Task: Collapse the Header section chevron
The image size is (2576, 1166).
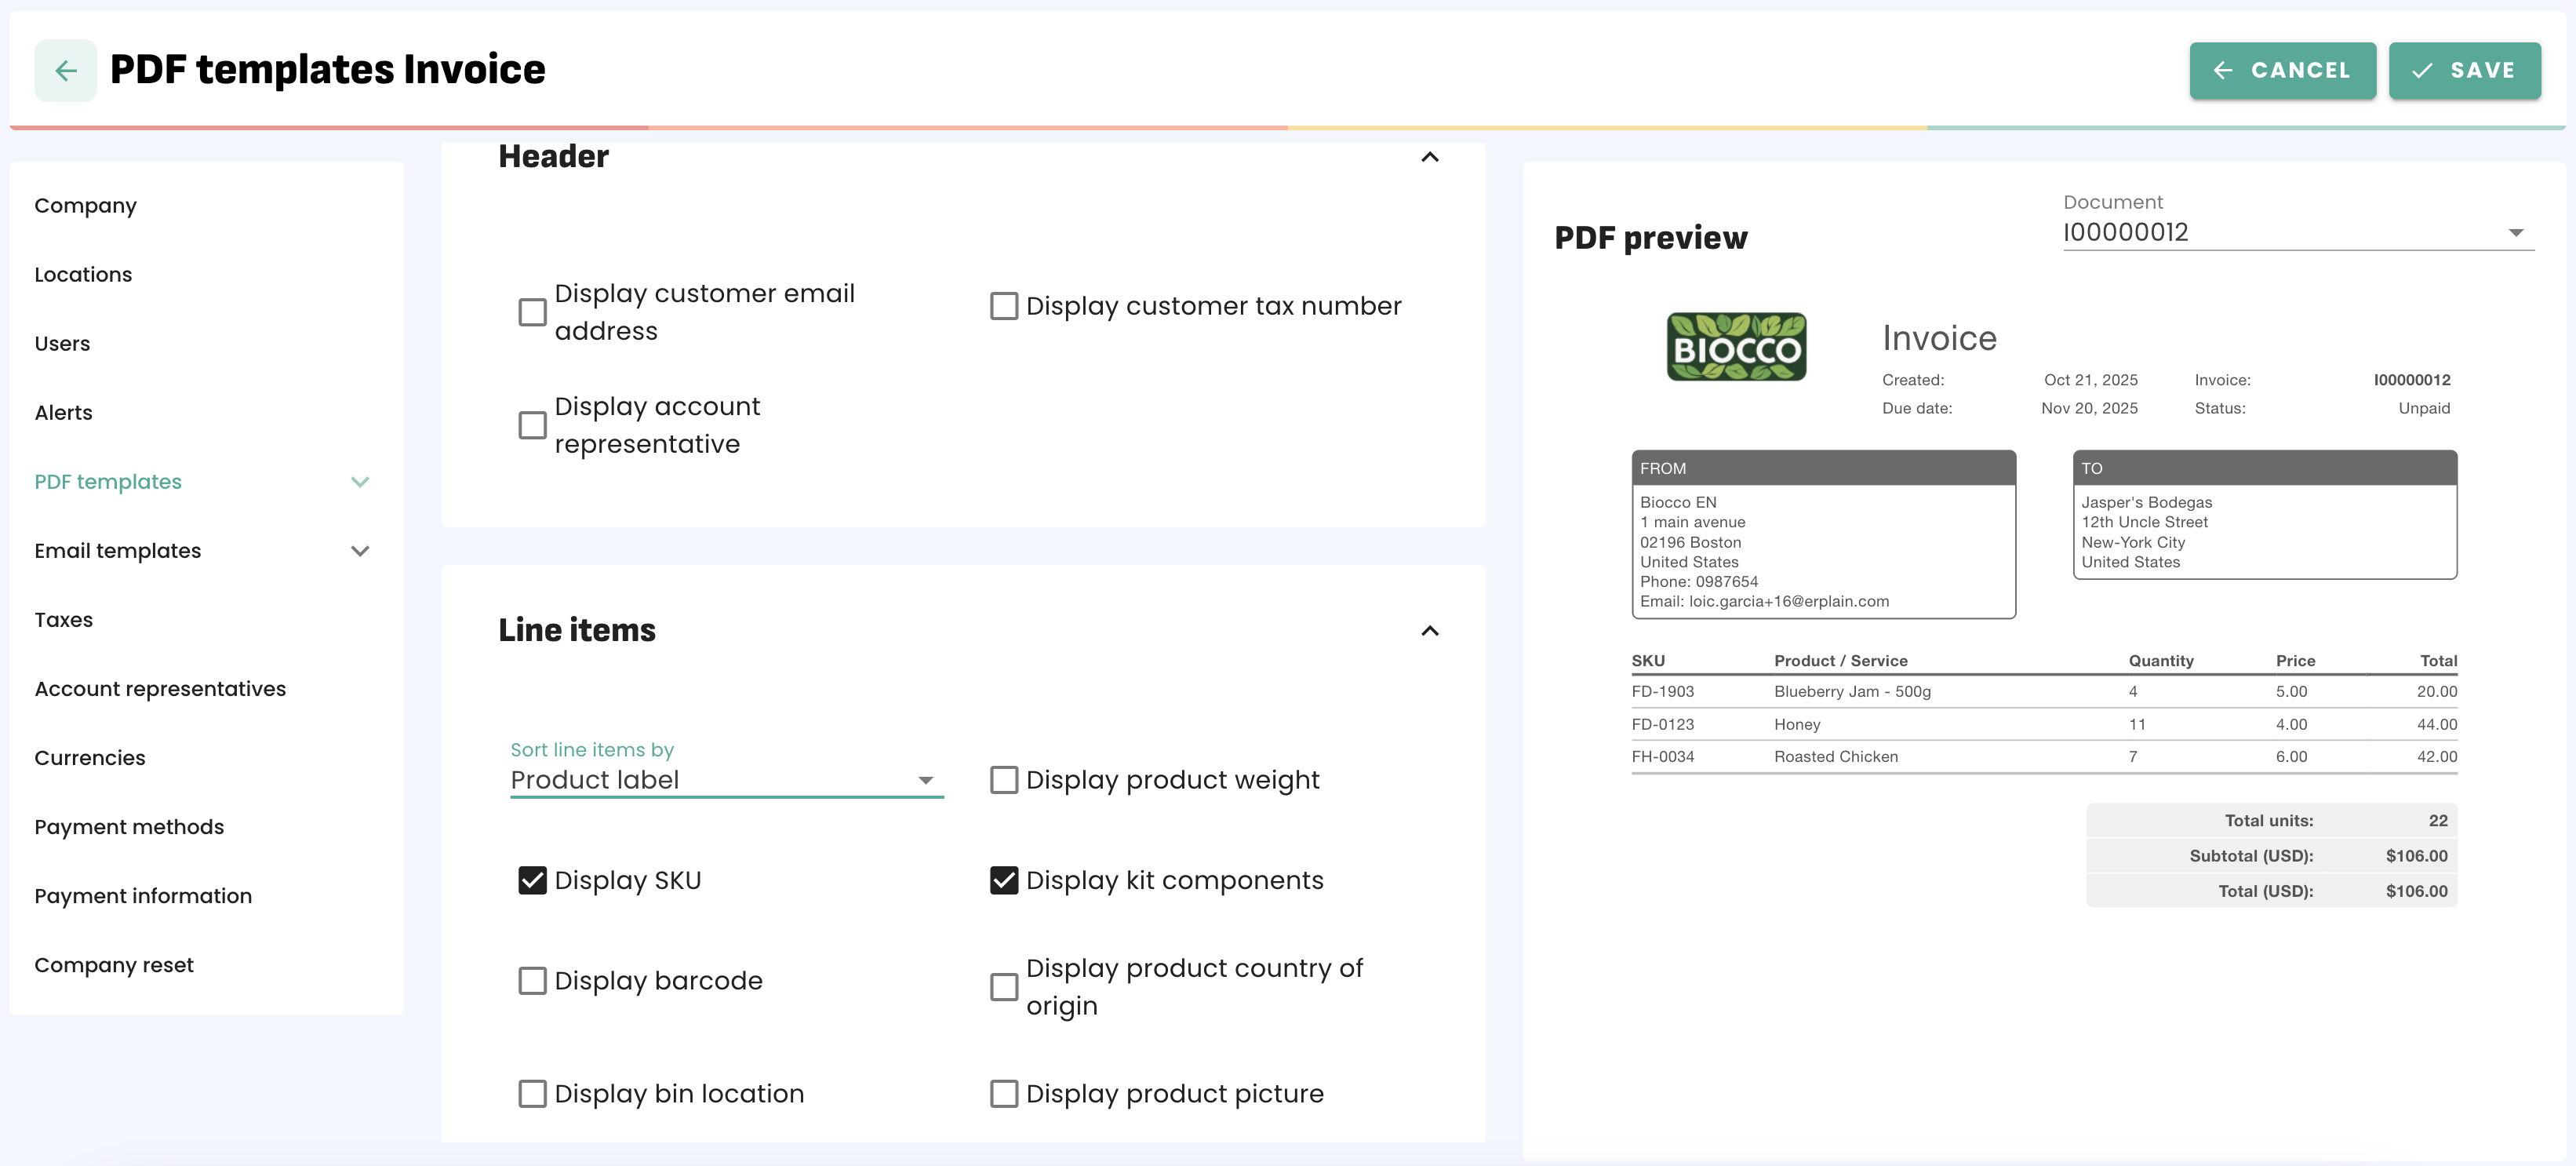Action: coord(1429,157)
